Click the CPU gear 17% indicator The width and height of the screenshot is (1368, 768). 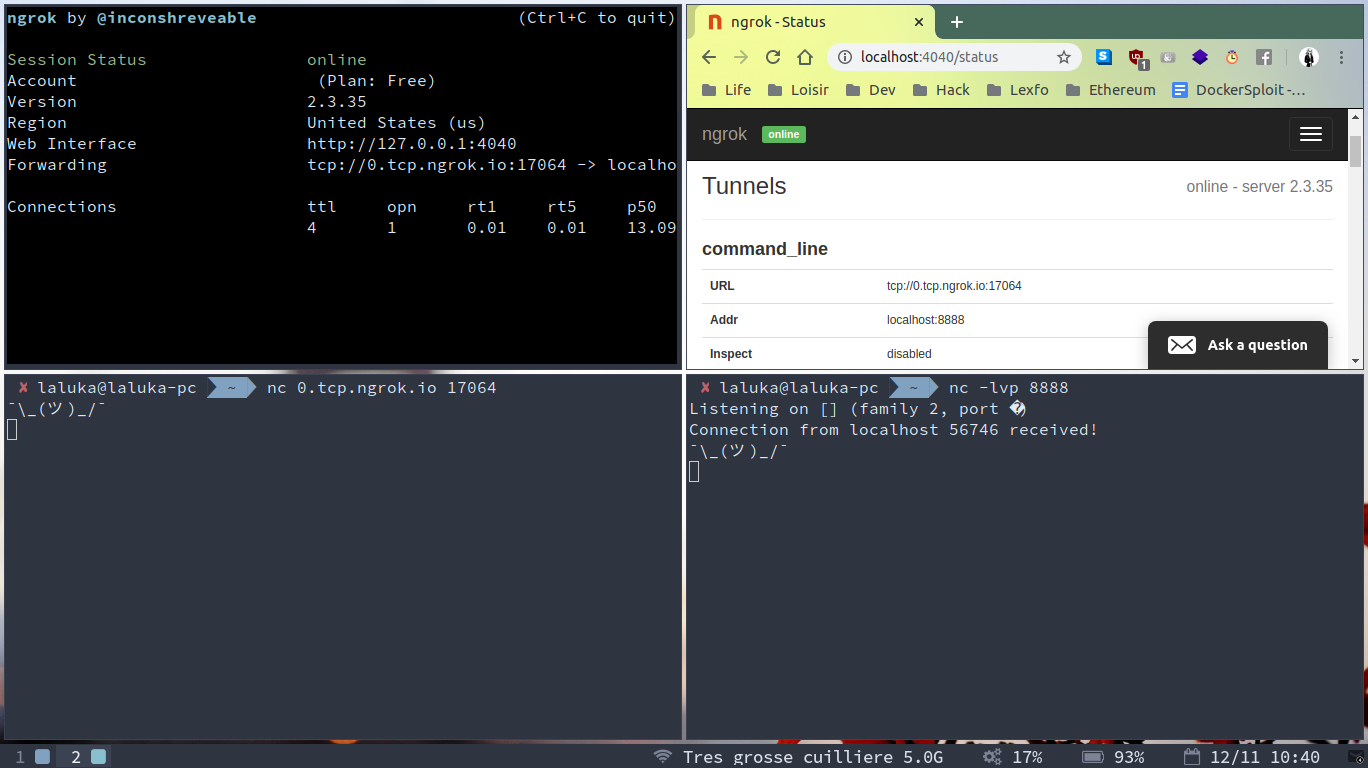click(x=1012, y=757)
